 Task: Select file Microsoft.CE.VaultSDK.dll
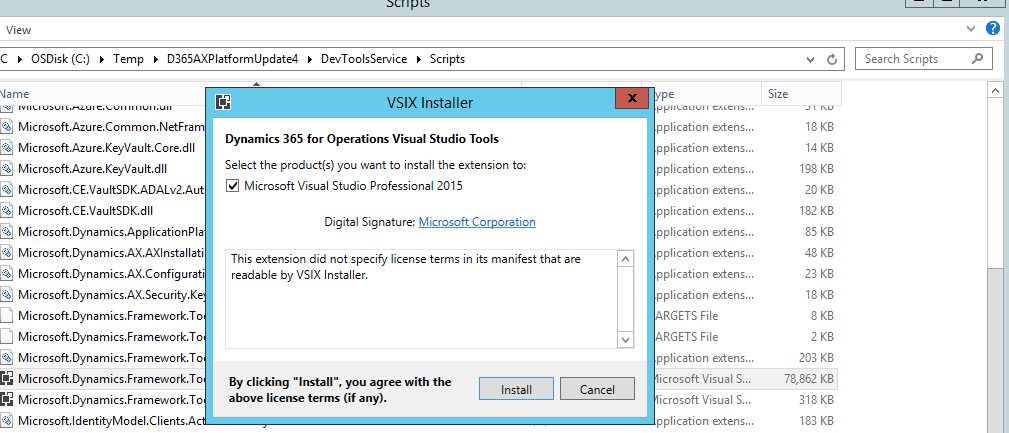pyautogui.click(x=86, y=210)
